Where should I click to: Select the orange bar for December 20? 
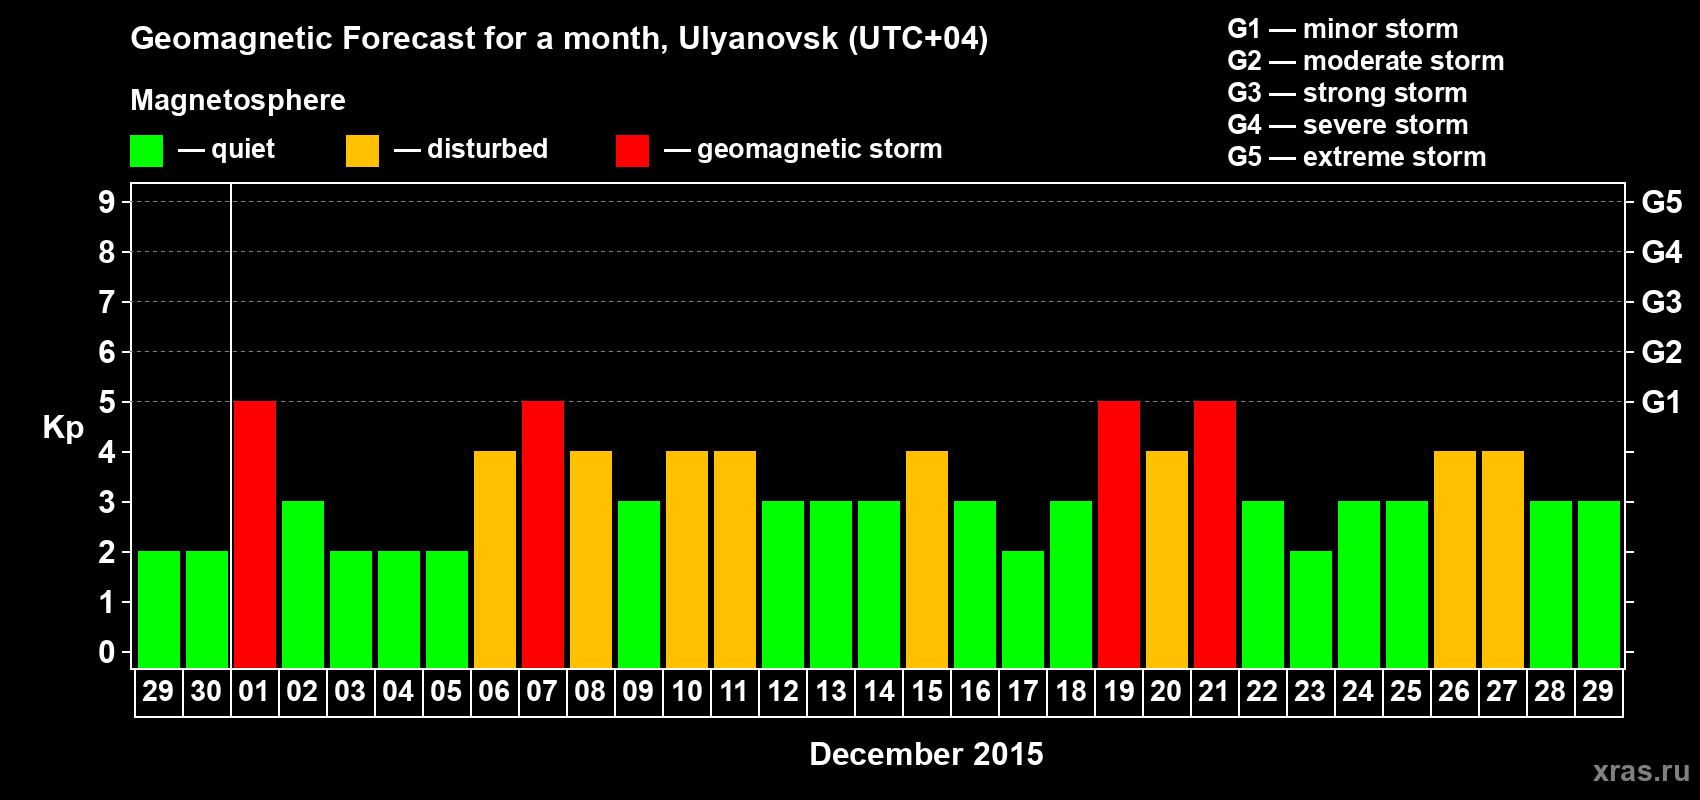coord(1167,560)
